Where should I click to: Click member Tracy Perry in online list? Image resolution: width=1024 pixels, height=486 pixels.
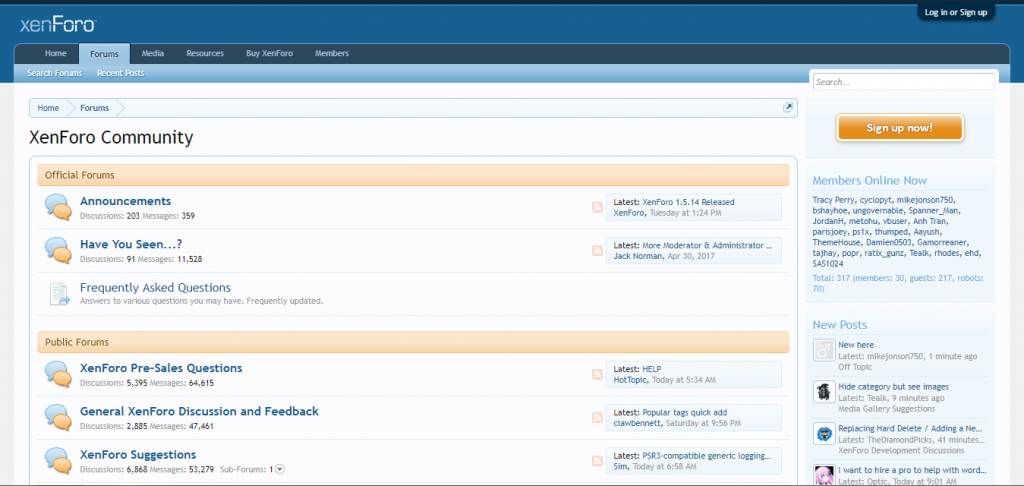[833, 200]
